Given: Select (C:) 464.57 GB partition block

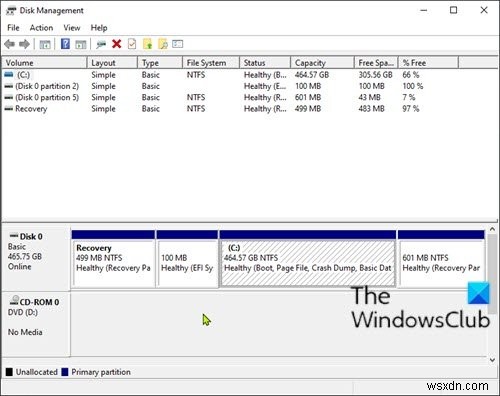Looking at the screenshot, I should click(308, 259).
